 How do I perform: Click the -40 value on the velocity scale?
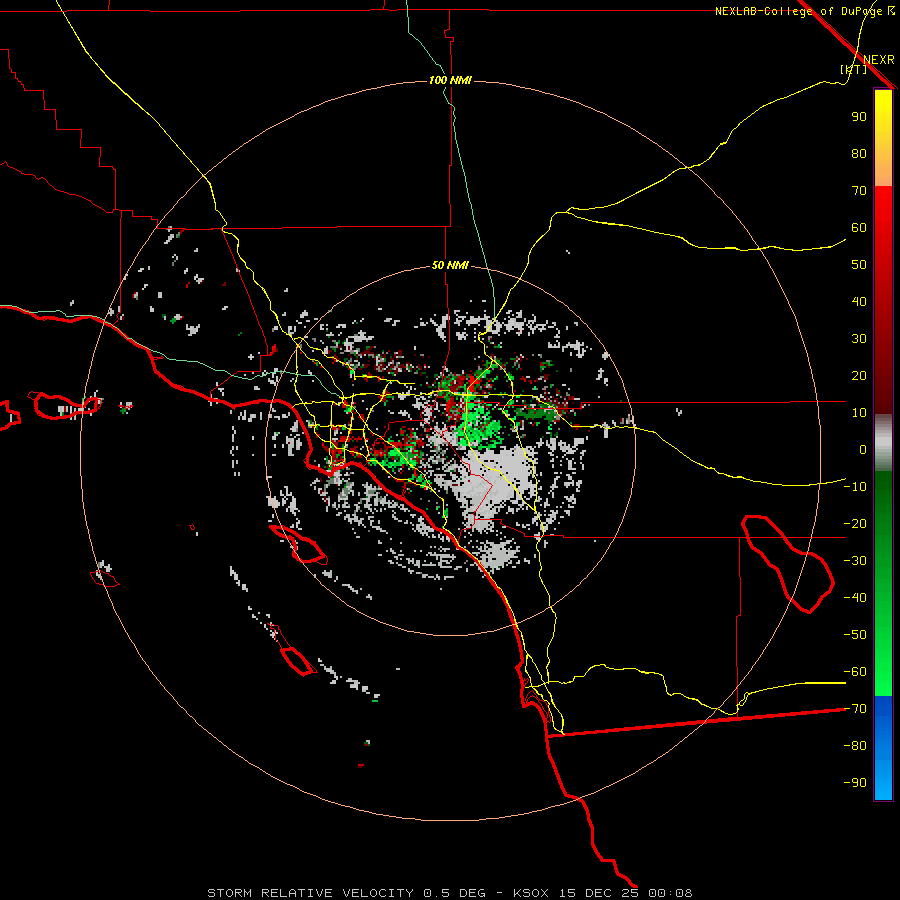(x=855, y=598)
